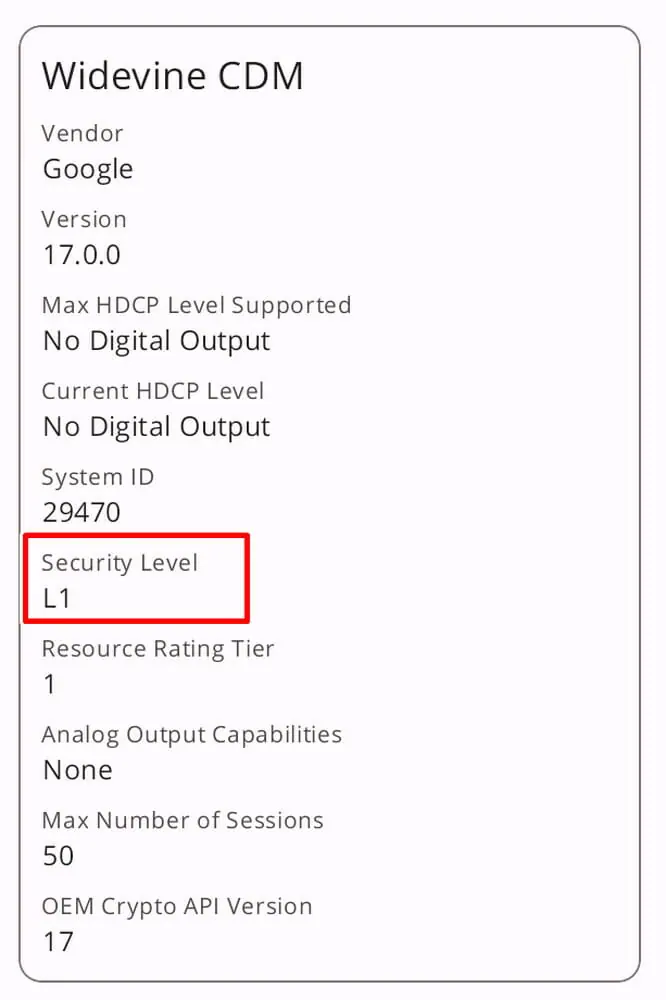This screenshot has height=1000, width=666.
Task: Select the Max HDCP Level Supported label
Action: (x=196, y=305)
